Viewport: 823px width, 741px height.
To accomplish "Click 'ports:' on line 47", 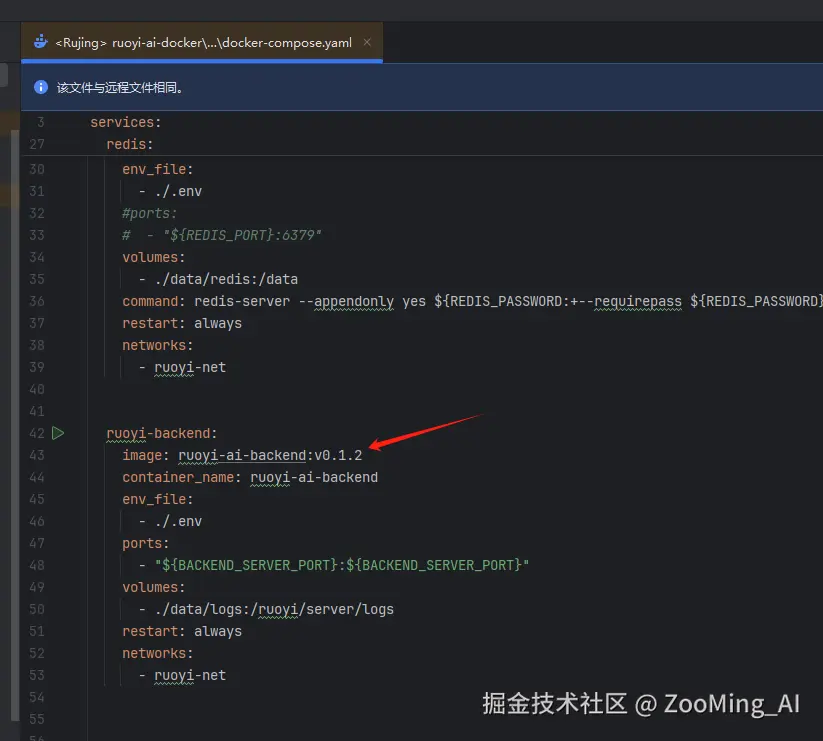I will click(145, 544).
